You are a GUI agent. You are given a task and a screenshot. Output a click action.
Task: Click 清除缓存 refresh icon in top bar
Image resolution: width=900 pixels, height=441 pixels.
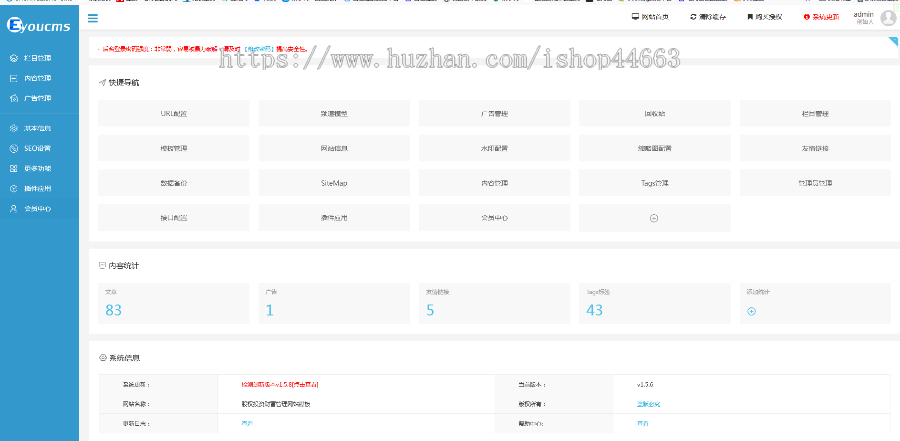click(693, 17)
